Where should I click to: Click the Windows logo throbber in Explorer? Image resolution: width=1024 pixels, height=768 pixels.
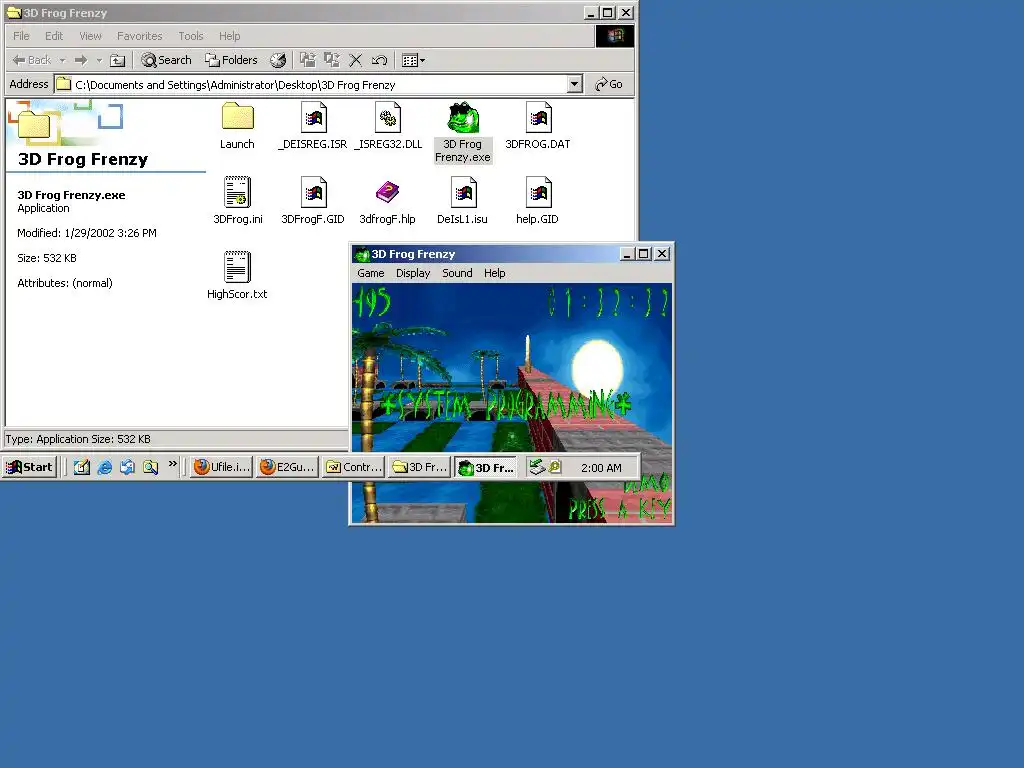coord(615,36)
